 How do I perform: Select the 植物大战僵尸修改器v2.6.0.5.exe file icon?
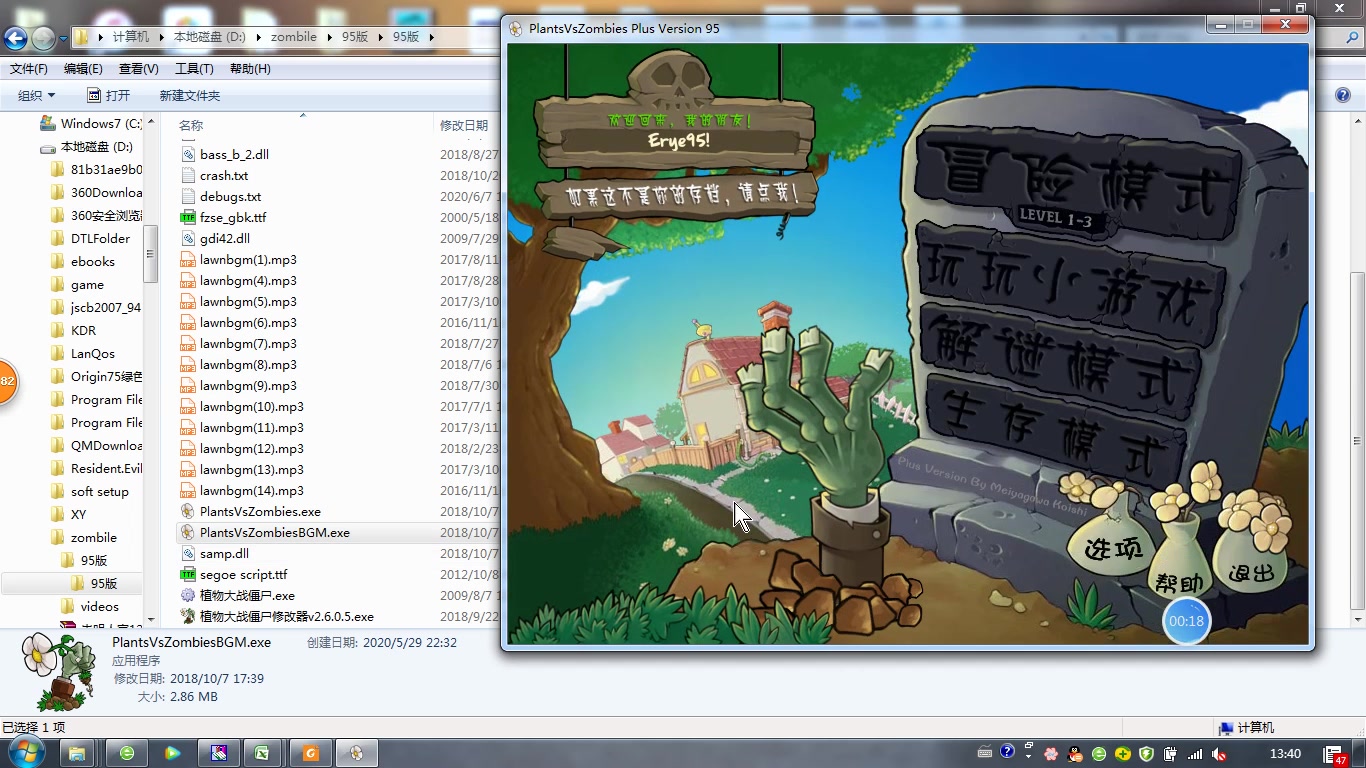click(x=187, y=617)
